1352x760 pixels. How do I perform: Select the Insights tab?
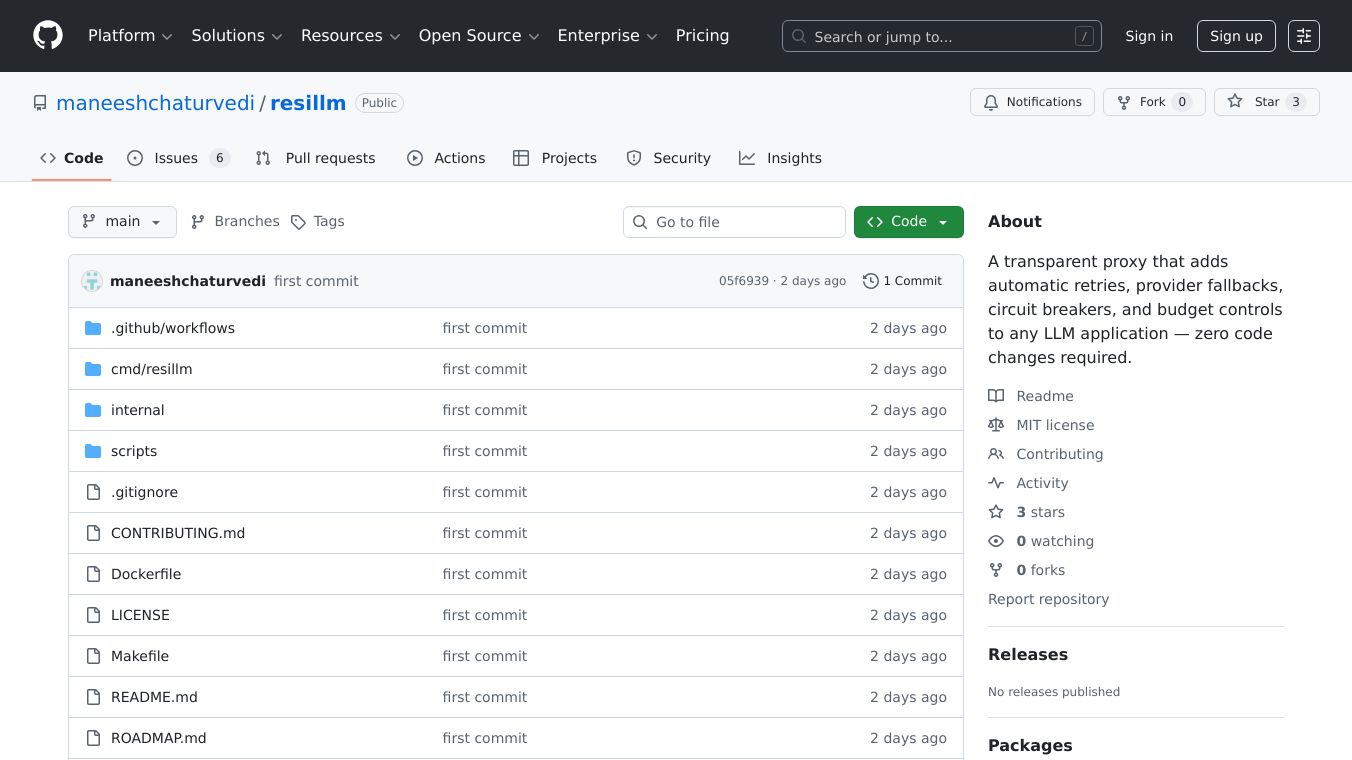click(x=780, y=158)
